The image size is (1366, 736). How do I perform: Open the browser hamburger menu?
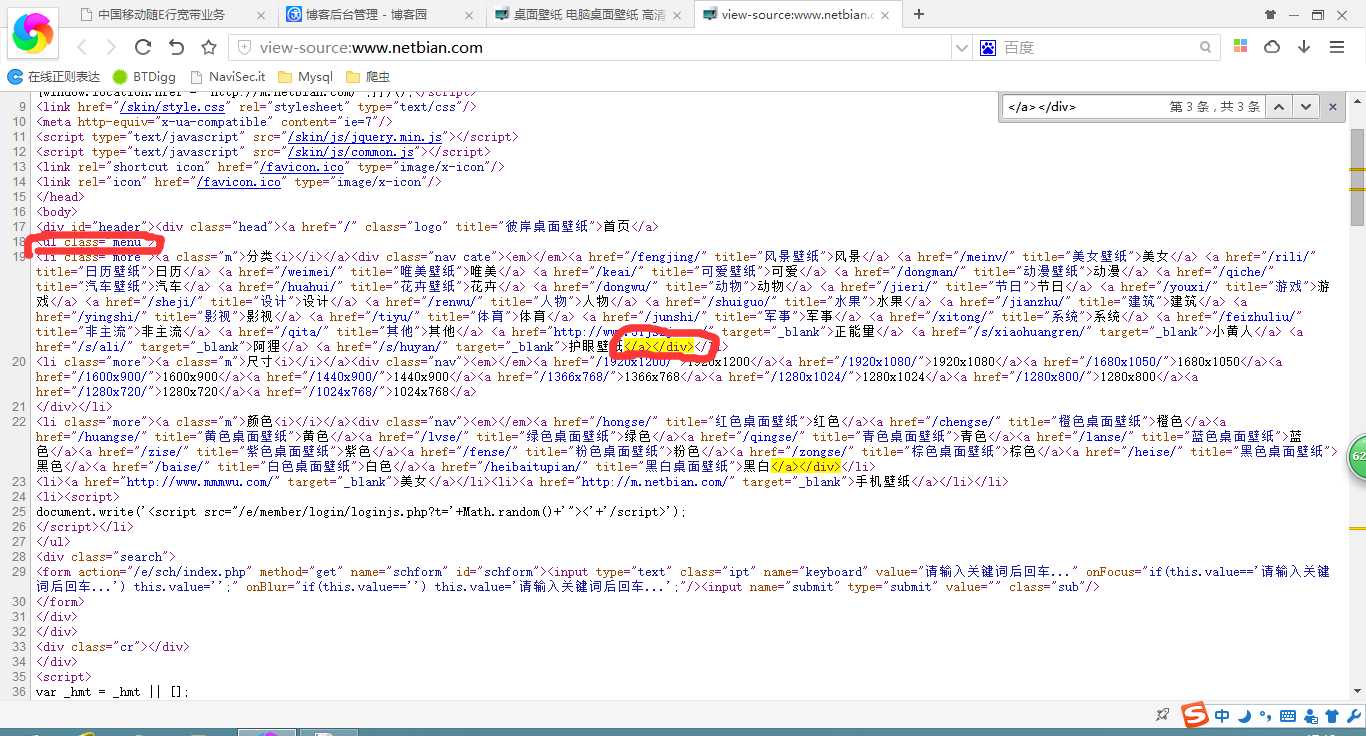tap(1337, 47)
